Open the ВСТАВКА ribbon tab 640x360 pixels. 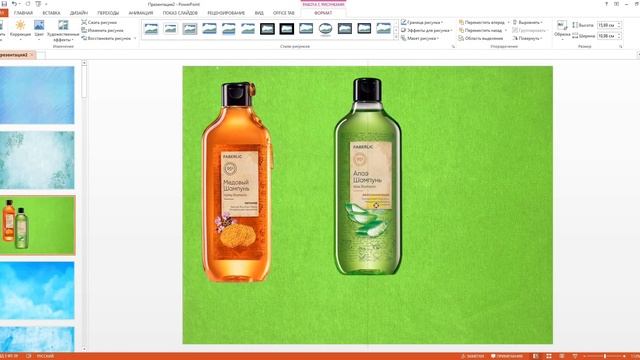(51, 13)
